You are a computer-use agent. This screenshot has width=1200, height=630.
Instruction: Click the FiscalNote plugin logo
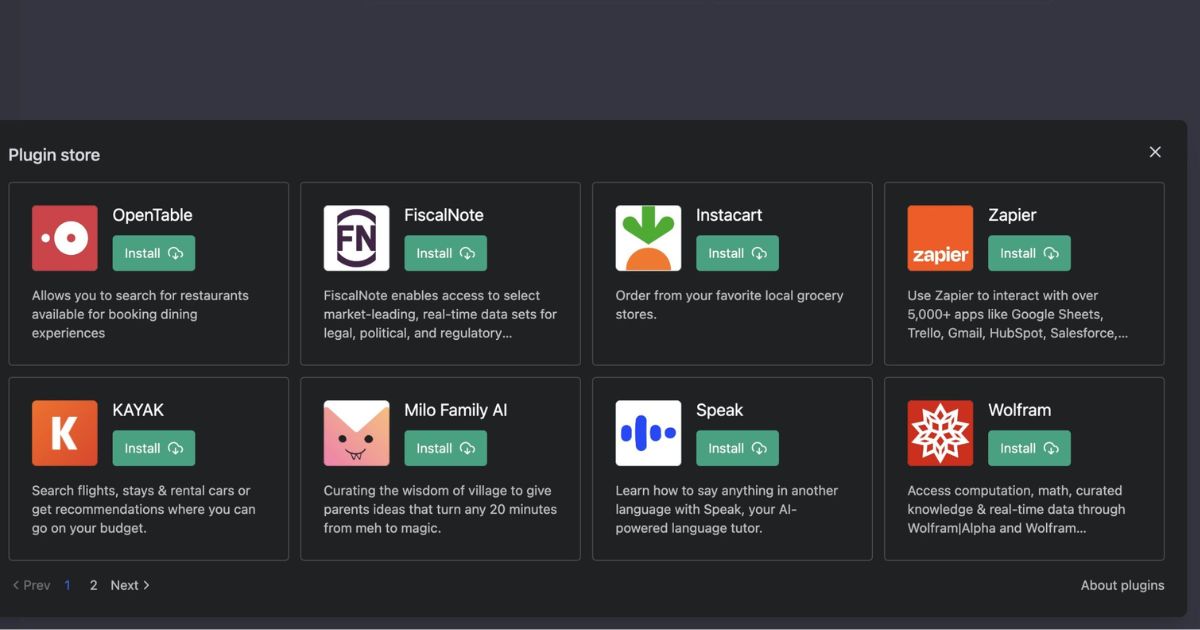pyautogui.click(x=356, y=237)
